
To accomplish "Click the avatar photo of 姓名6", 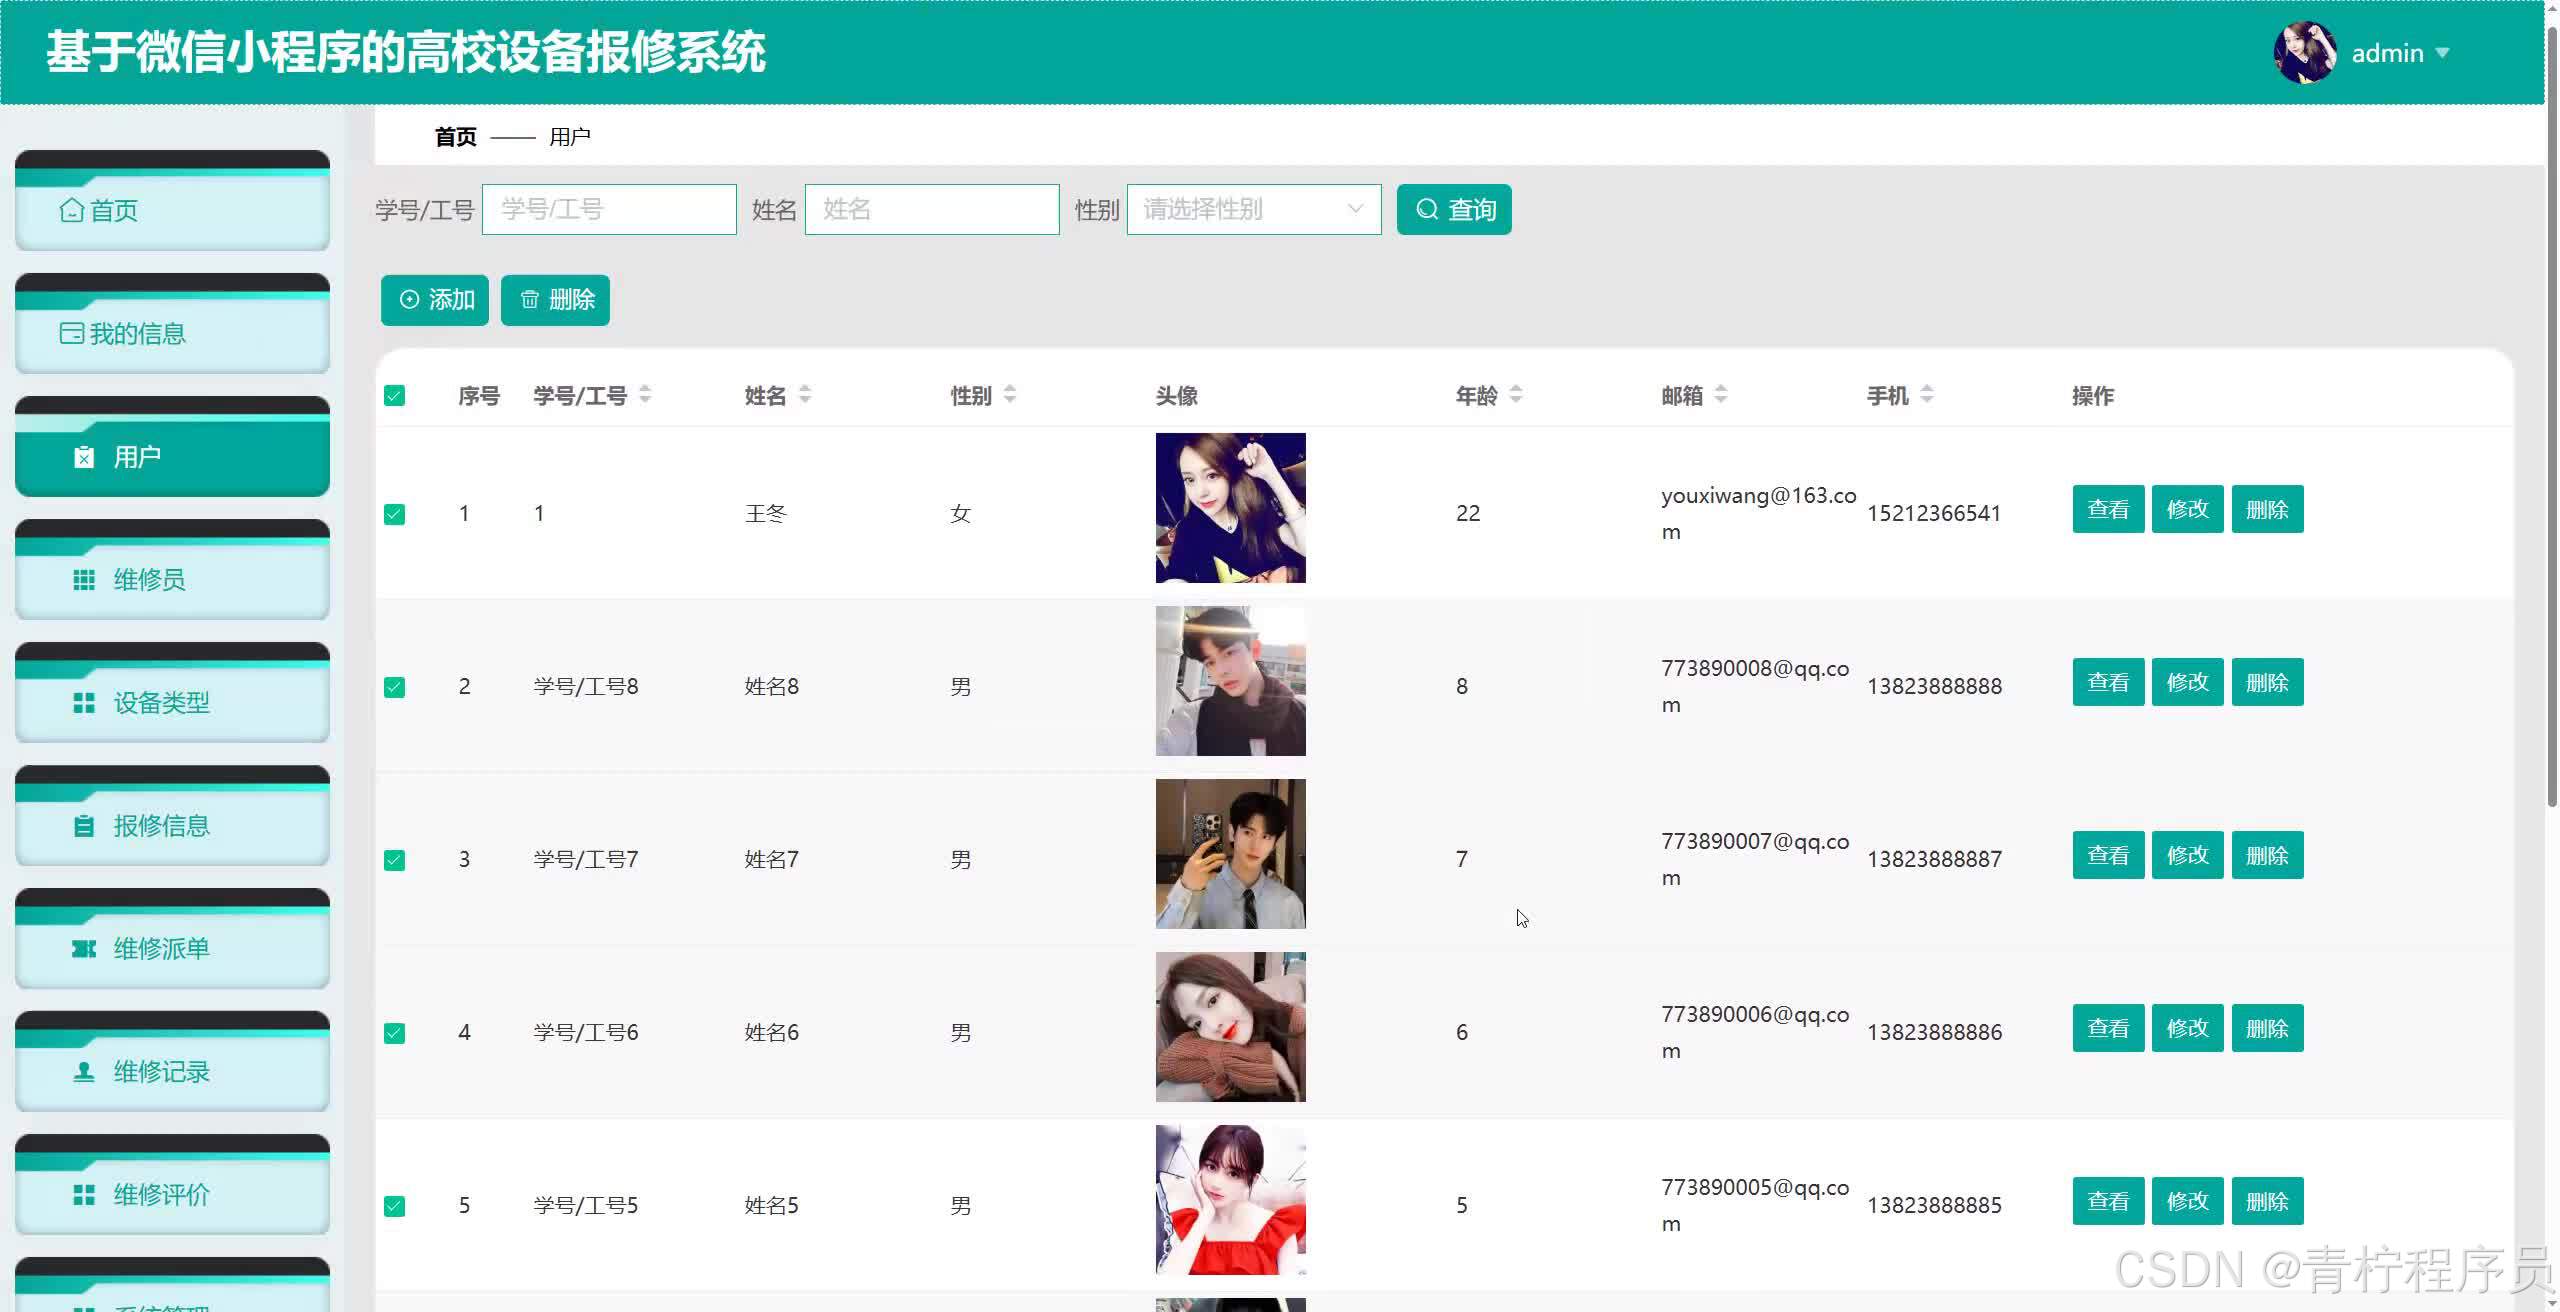I will point(1231,1027).
